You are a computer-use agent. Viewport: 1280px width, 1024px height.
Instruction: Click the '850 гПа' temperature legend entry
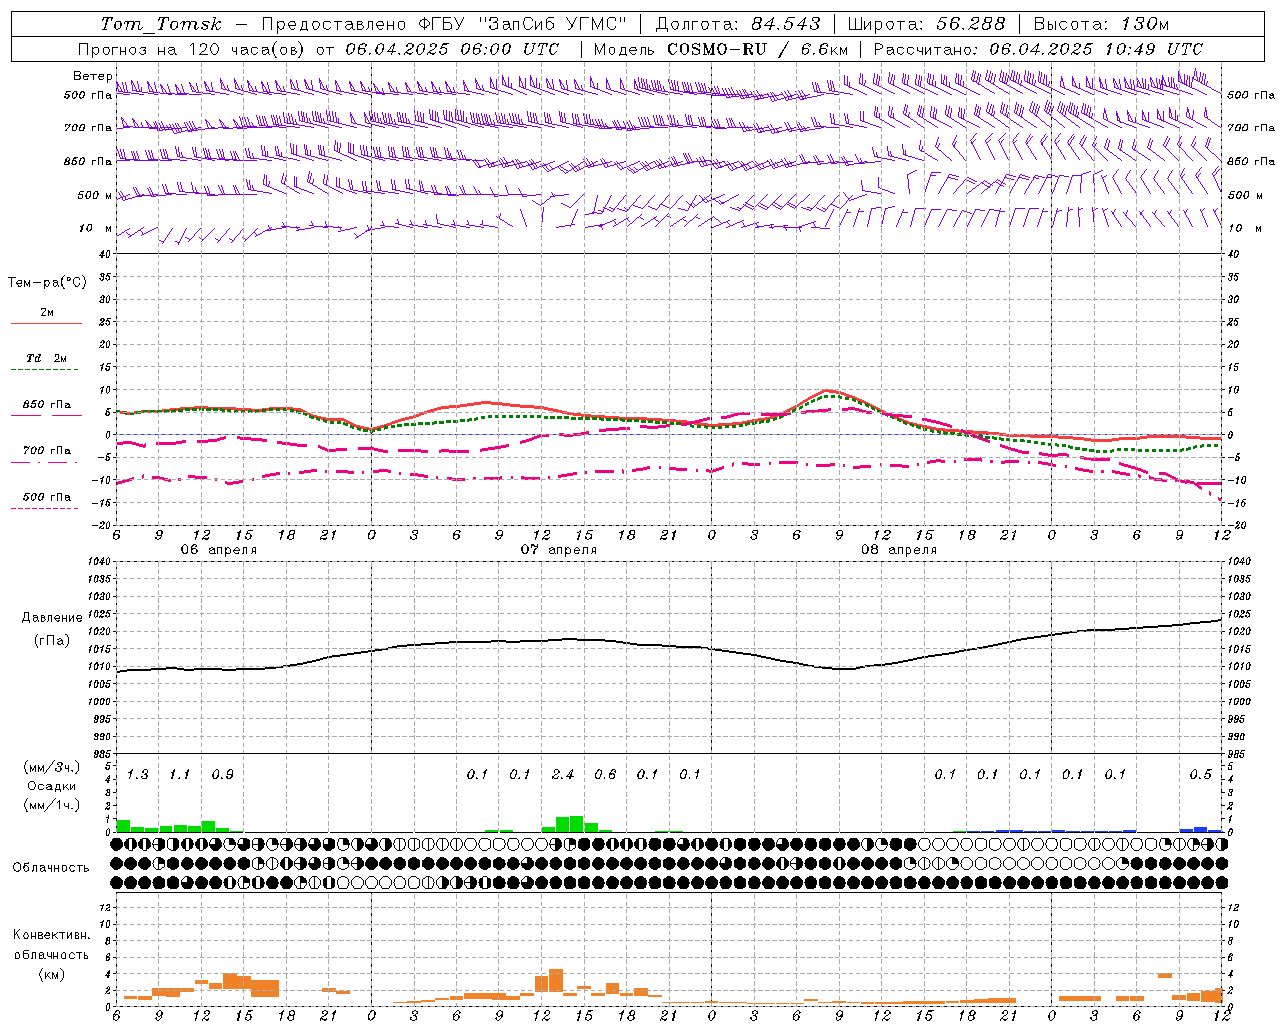tap(47, 405)
